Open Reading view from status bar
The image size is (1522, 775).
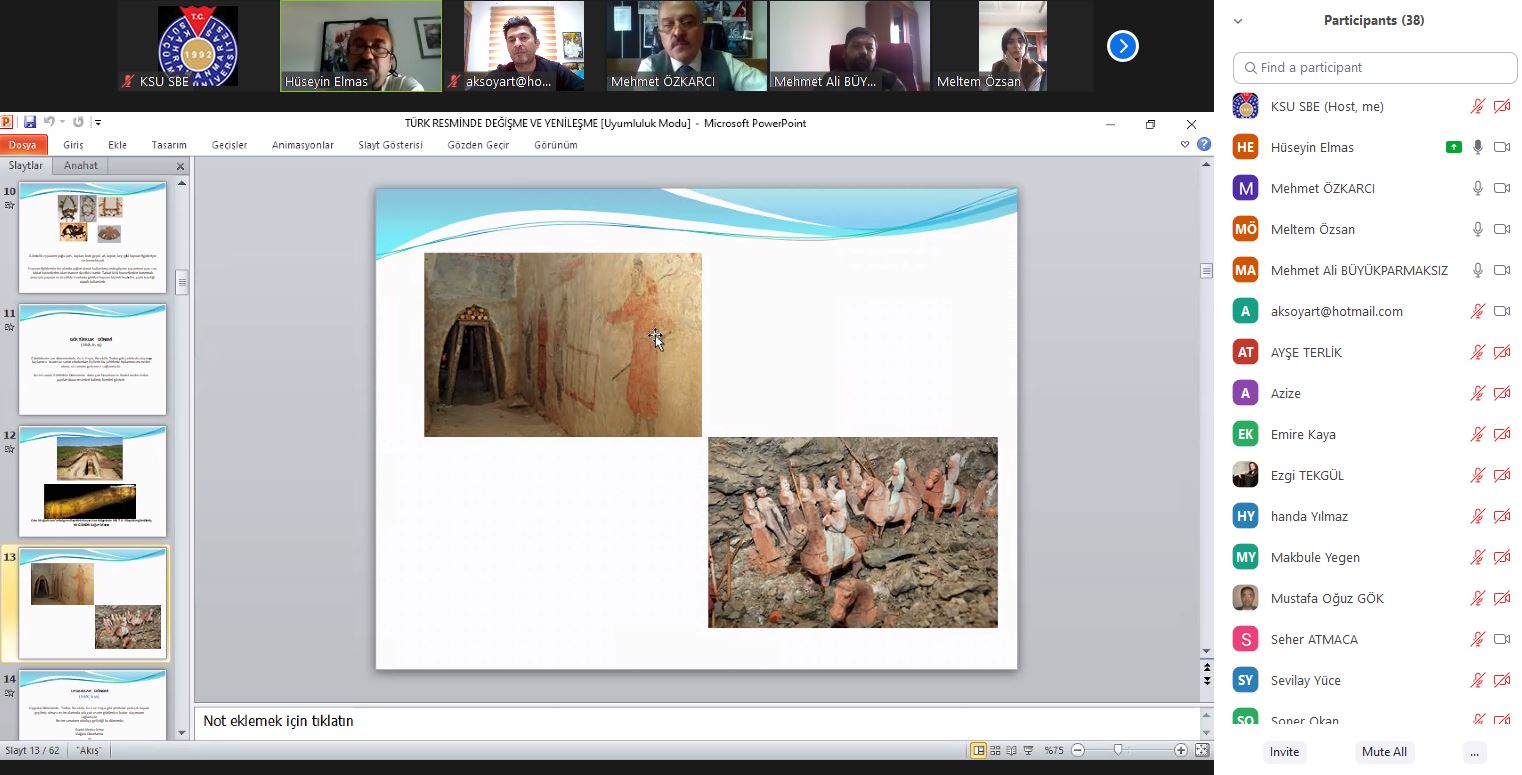click(1012, 750)
